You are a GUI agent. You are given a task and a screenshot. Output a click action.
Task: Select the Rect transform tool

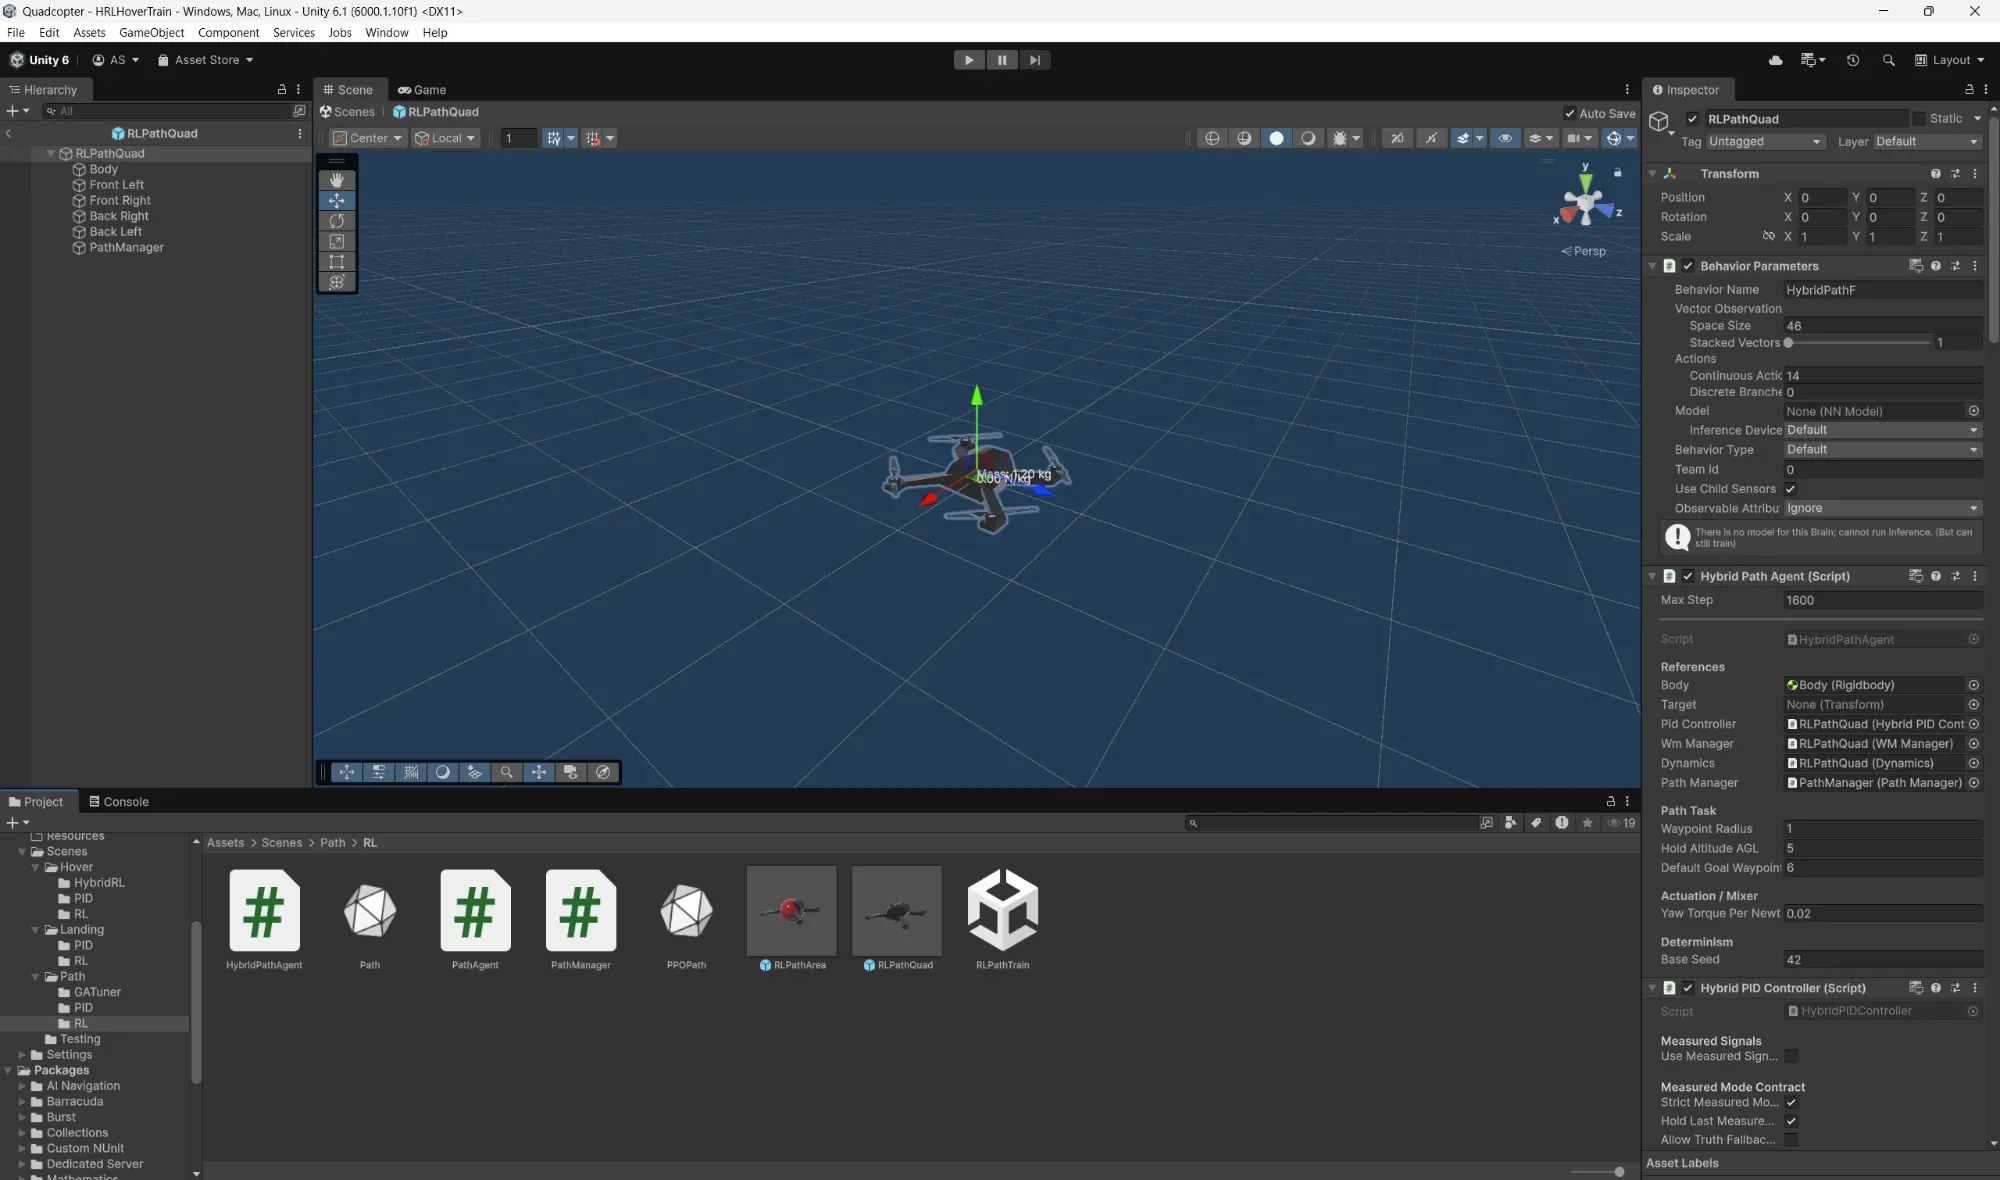337,262
